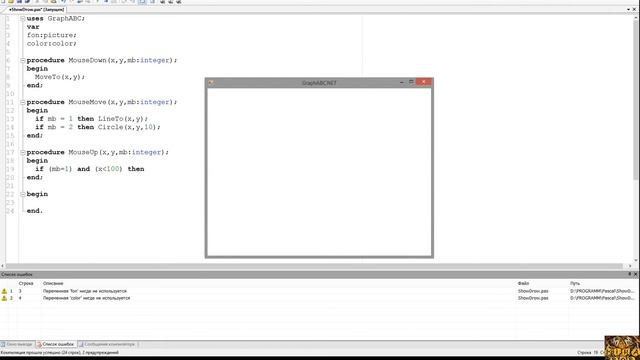Sort errors by the Описание column header
Viewport: 640px width, 360px height.
(53, 283)
